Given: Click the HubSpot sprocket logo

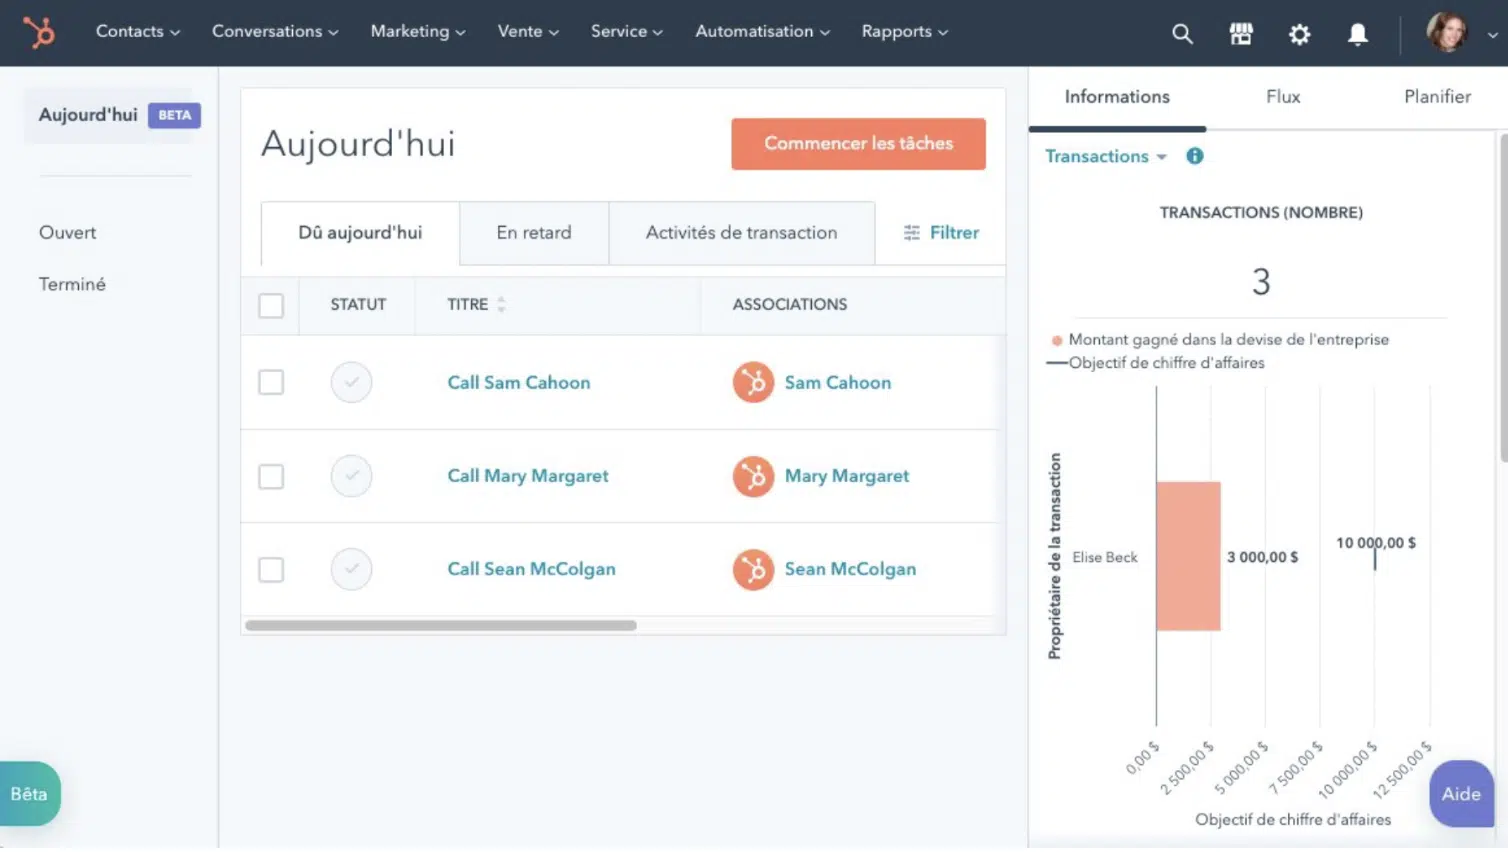Looking at the screenshot, I should [39, 32].
